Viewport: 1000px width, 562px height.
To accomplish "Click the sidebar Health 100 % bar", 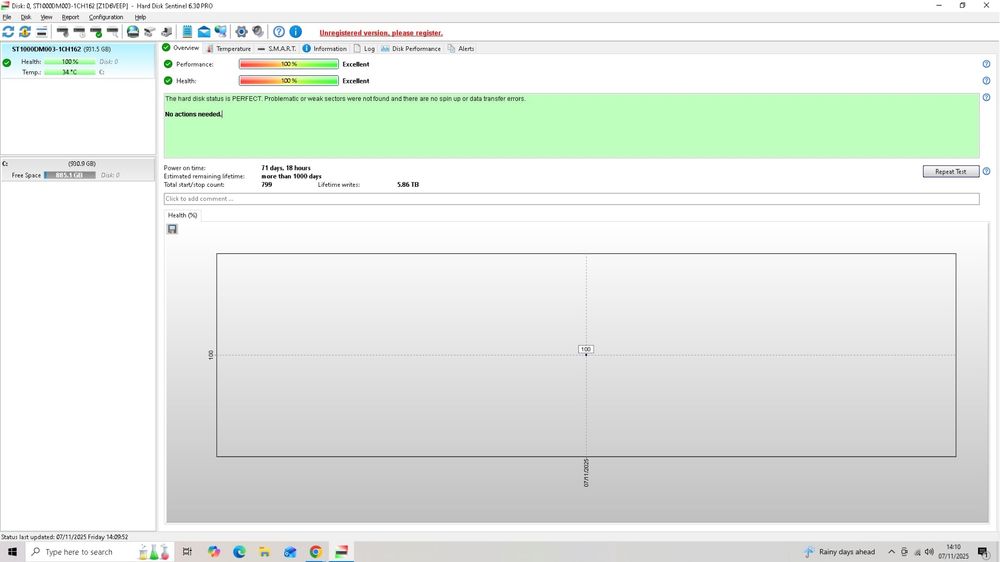I will (70, 62).
